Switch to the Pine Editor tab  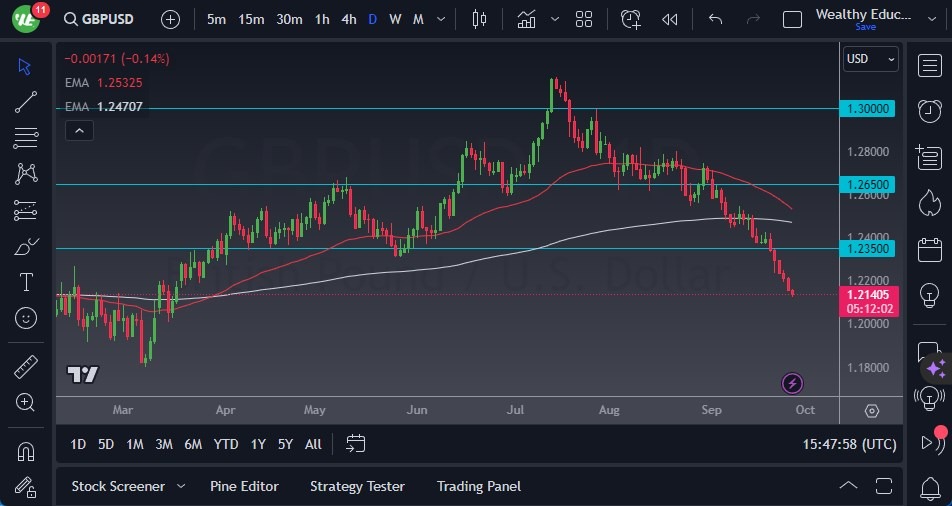(244, 486)
